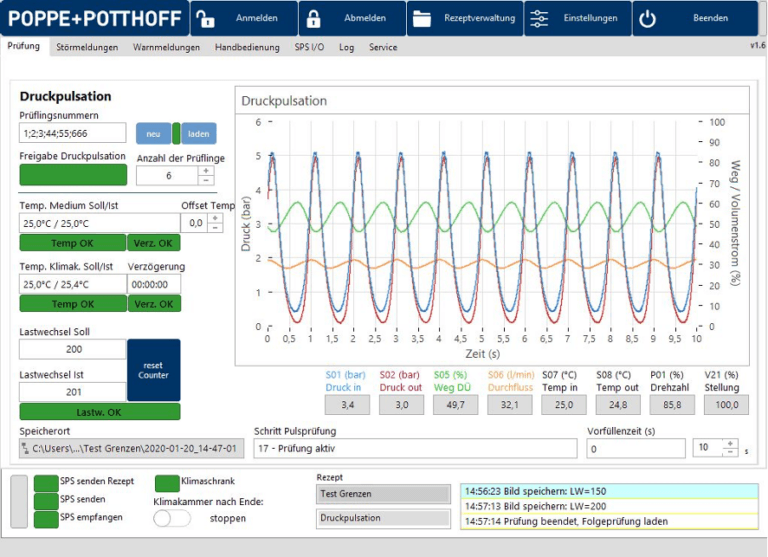Click the laden button
The width and height of the screenshot is (768, 557).
(199, 133)
